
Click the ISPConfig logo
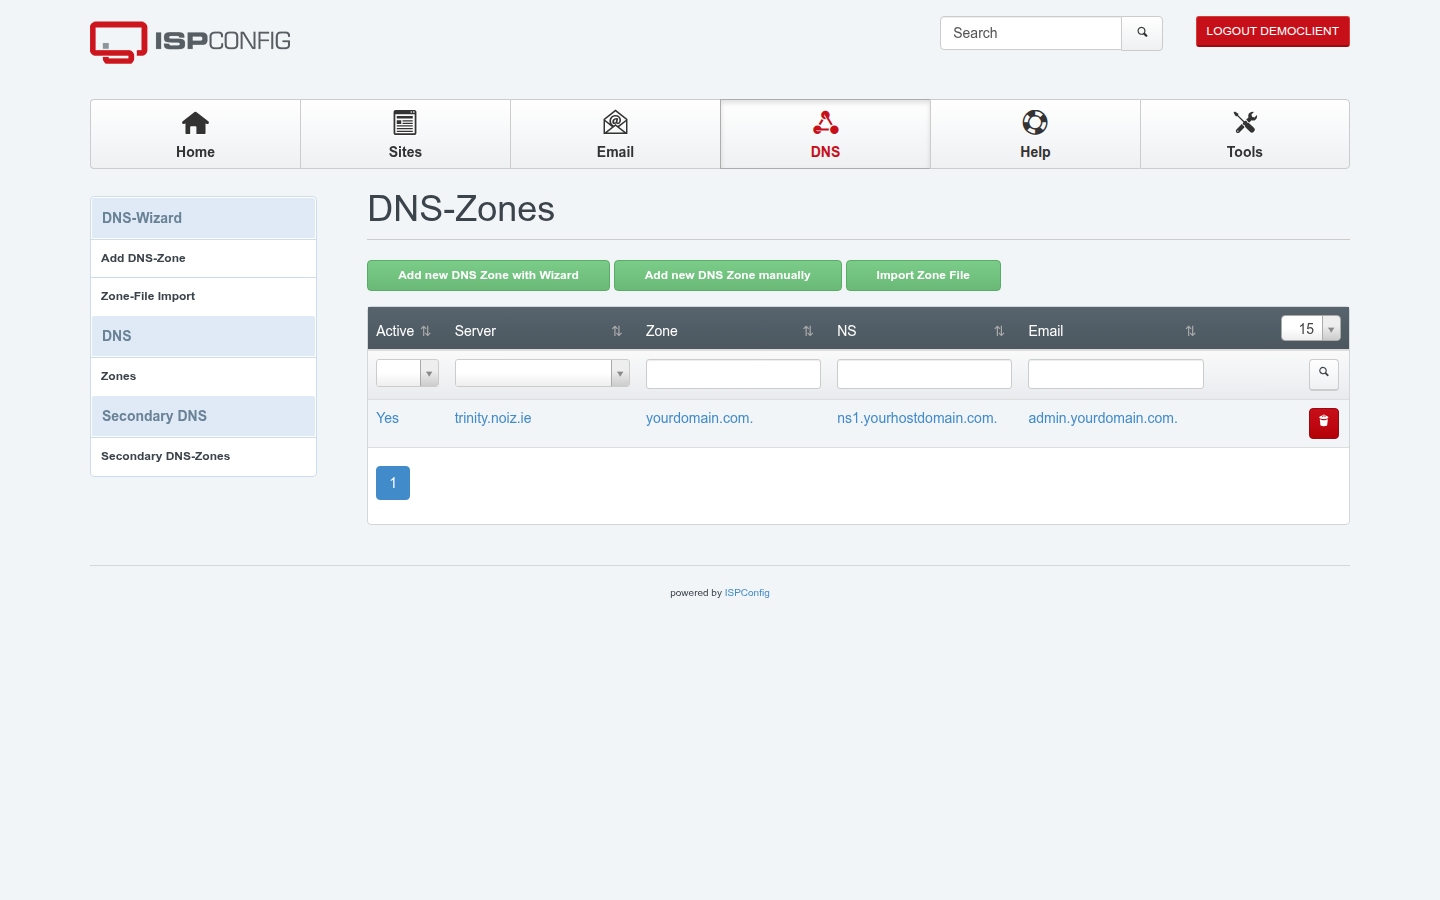click(190, 42)
